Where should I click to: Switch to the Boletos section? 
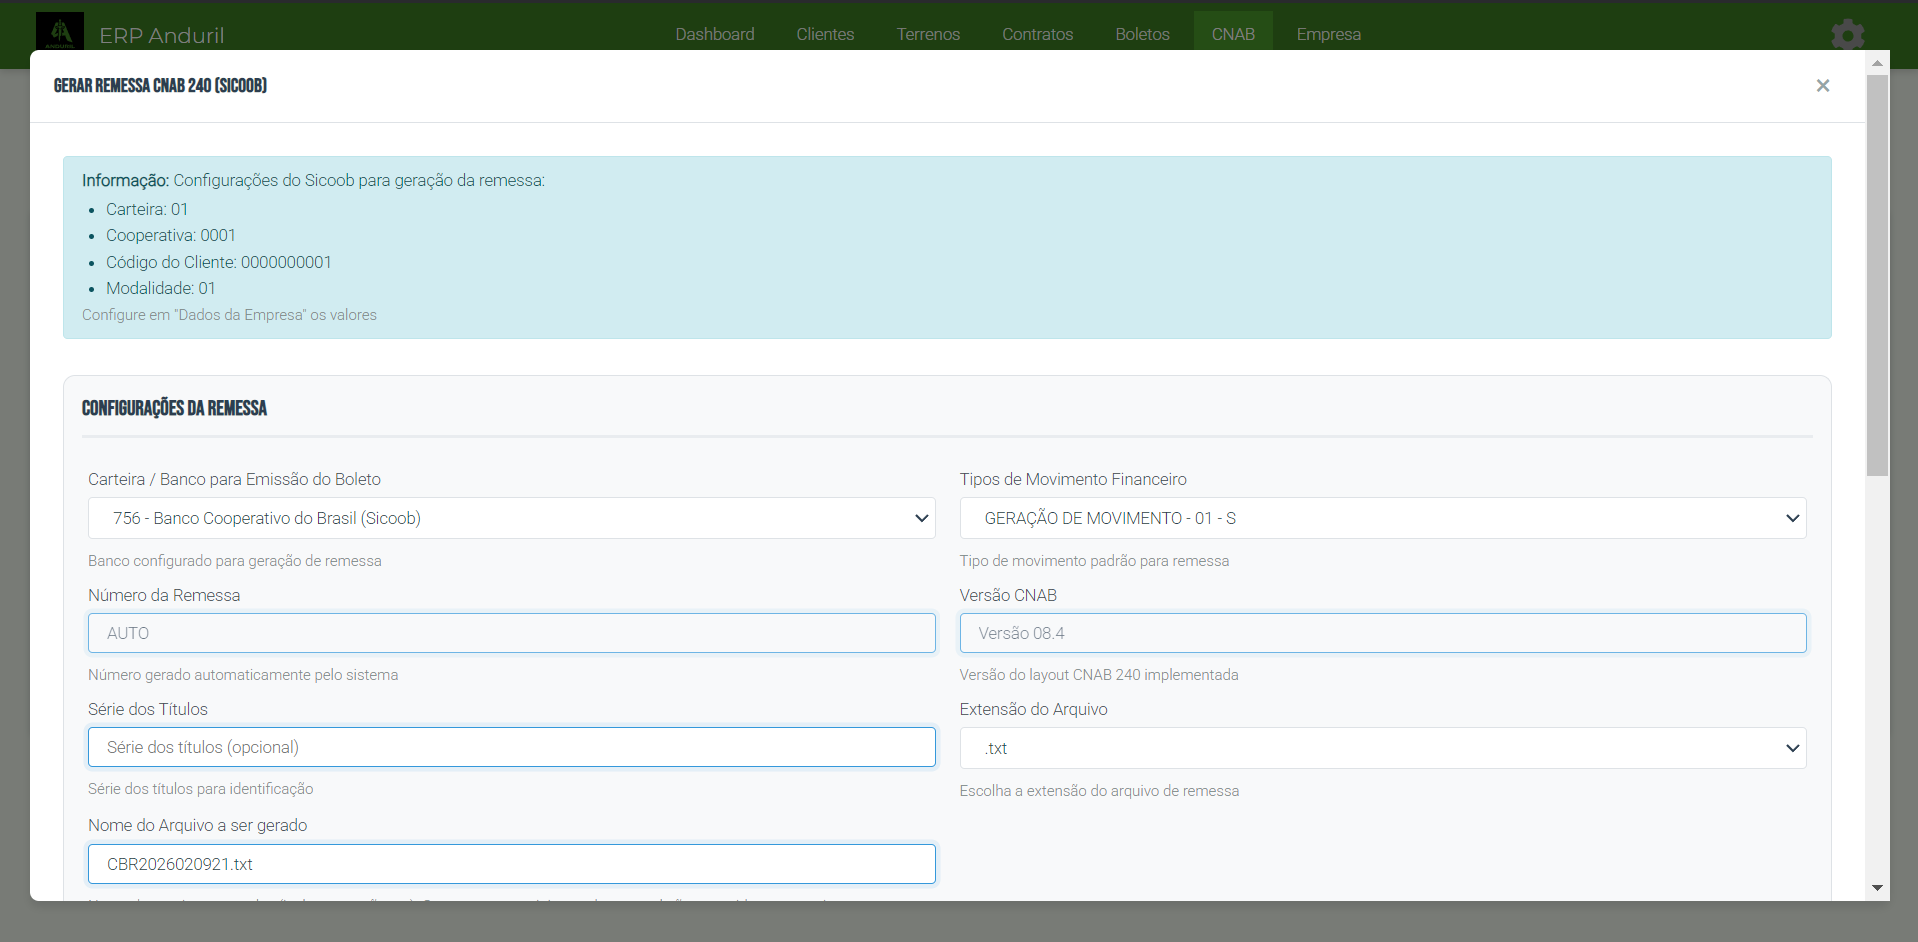(1142, 34)
